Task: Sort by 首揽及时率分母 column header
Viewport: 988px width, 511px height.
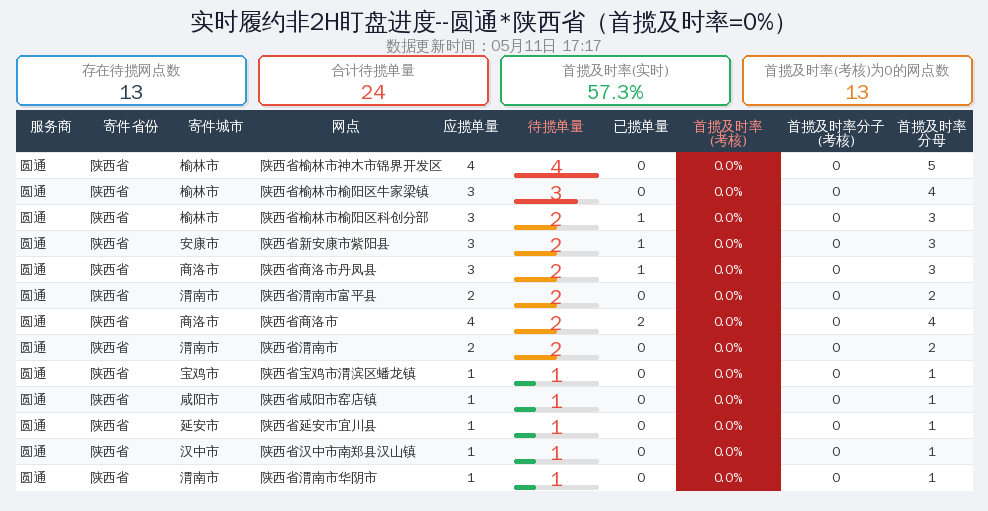Action: point(931,133)
